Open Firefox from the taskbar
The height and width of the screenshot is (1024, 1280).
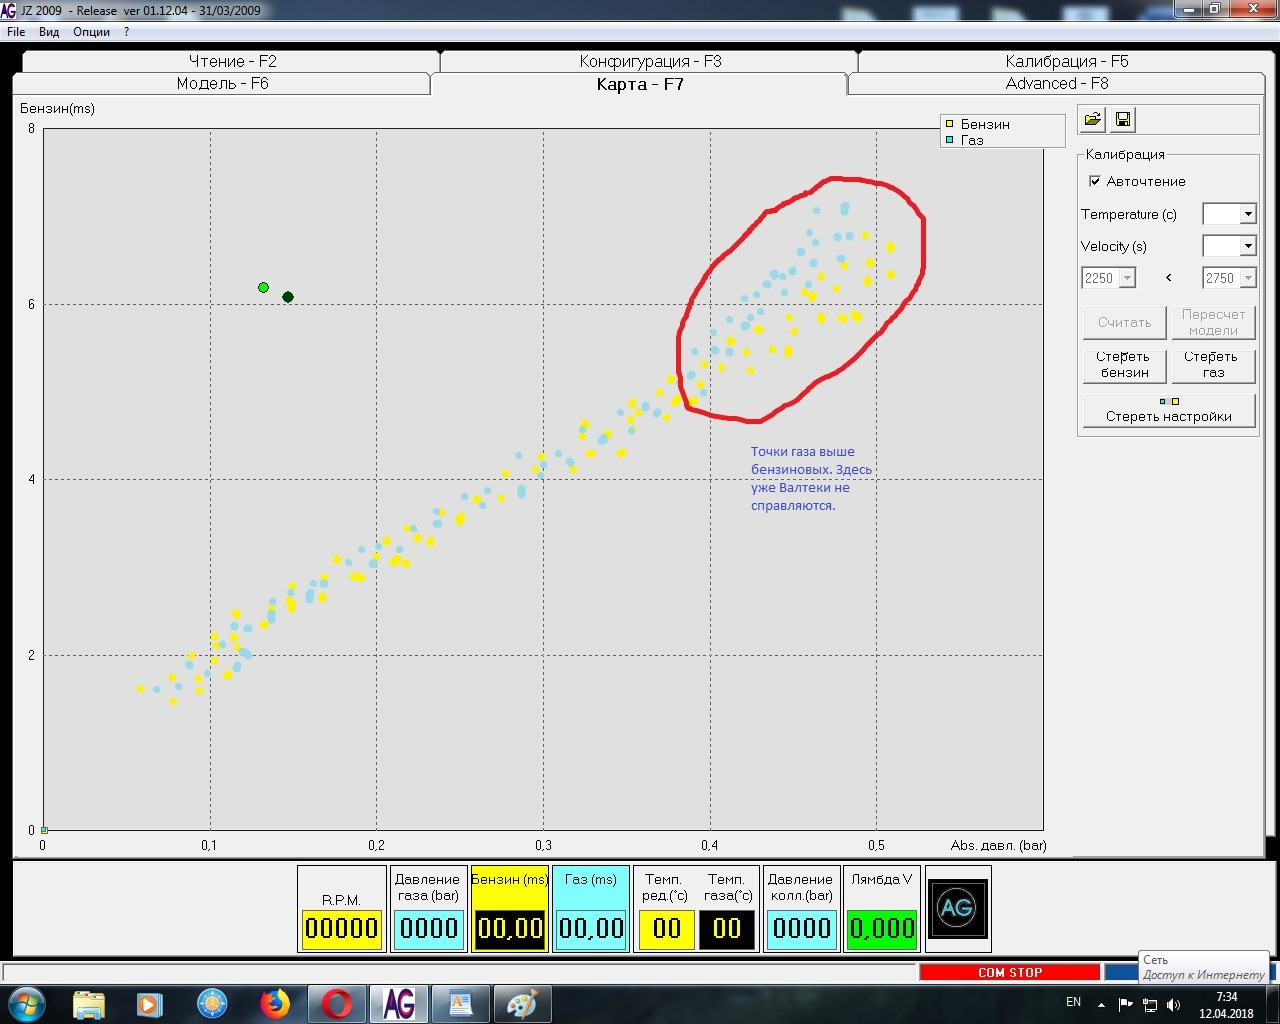[x=274, y=1004]
